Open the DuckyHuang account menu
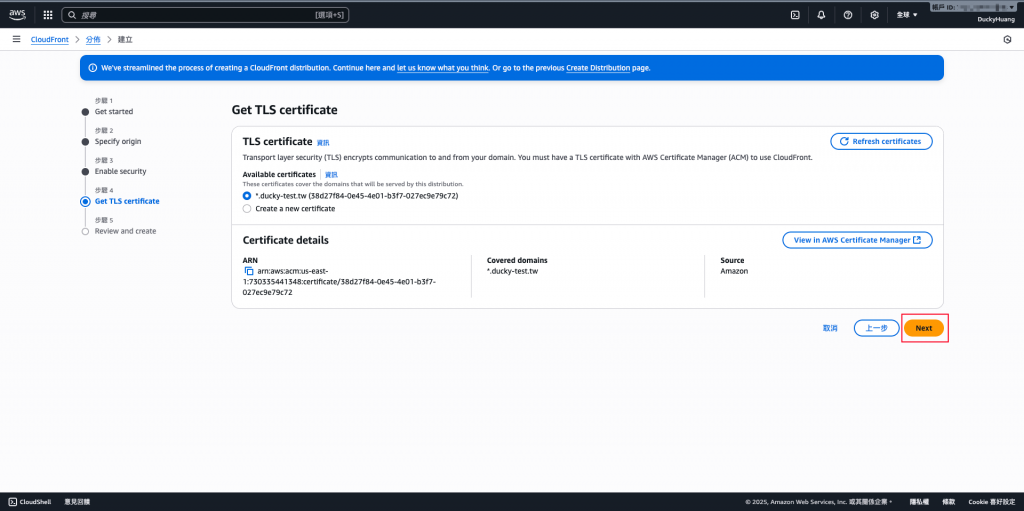This screenshot has height=511, width=1024. point(995,20)
